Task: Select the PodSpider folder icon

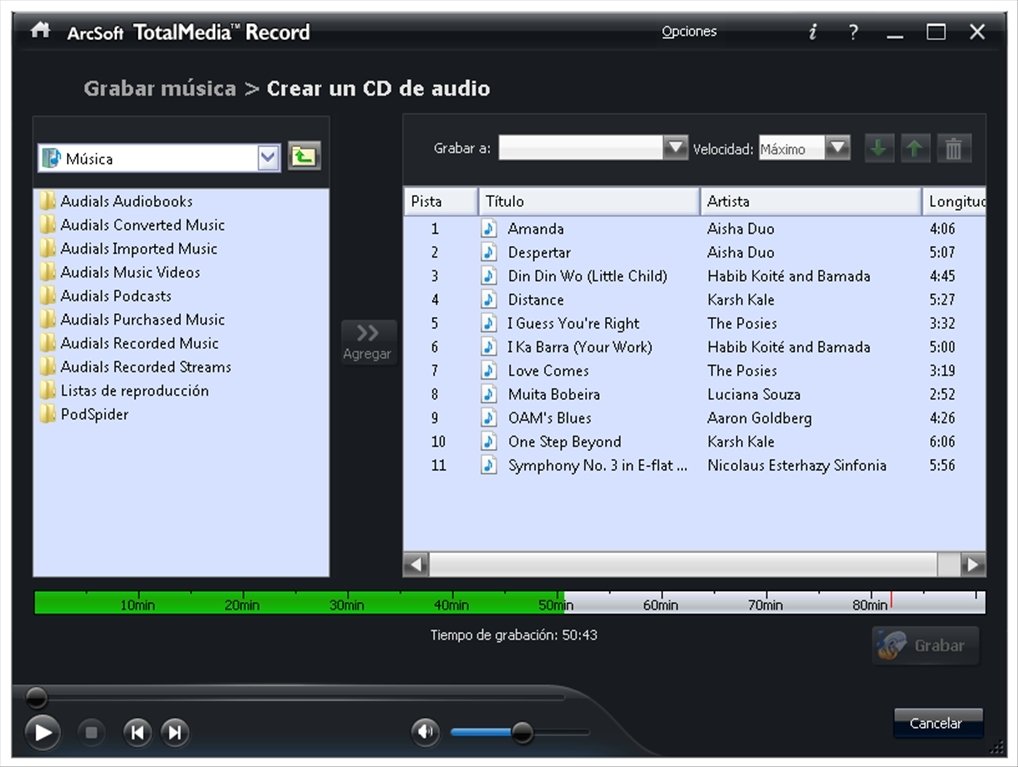Action: [x=48, y=414]
